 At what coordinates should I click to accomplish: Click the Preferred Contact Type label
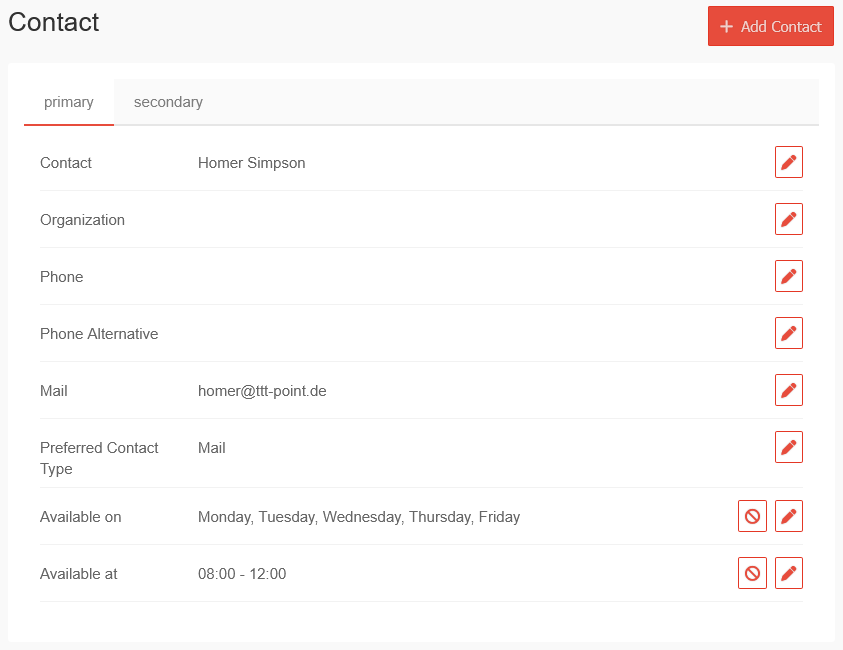click(99, 458)
